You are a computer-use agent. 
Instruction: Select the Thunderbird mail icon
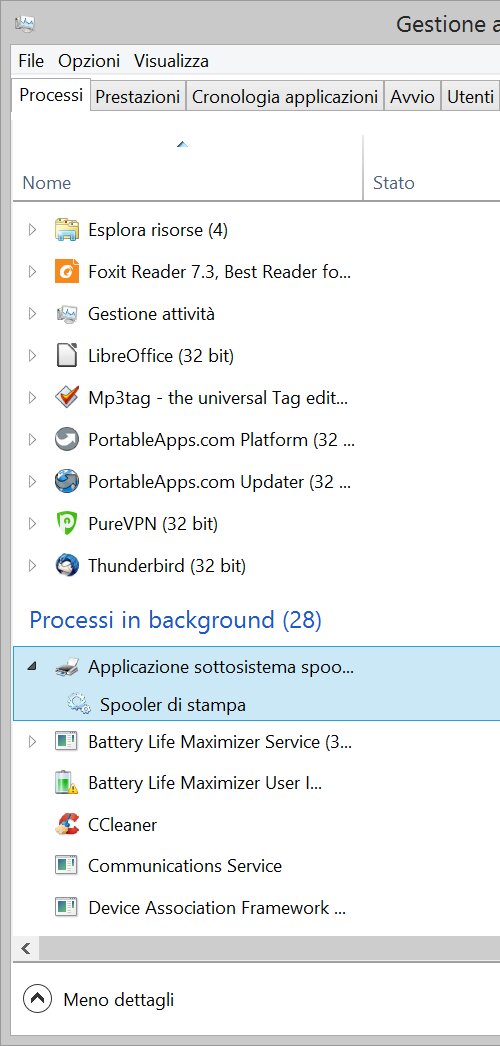click(67, 566)
